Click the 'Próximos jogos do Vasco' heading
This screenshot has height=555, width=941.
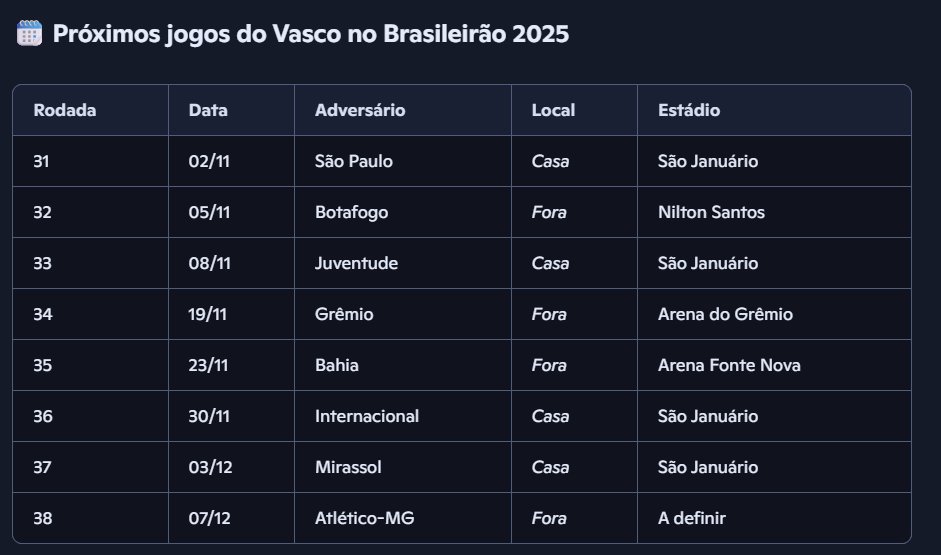coord(310,34)
